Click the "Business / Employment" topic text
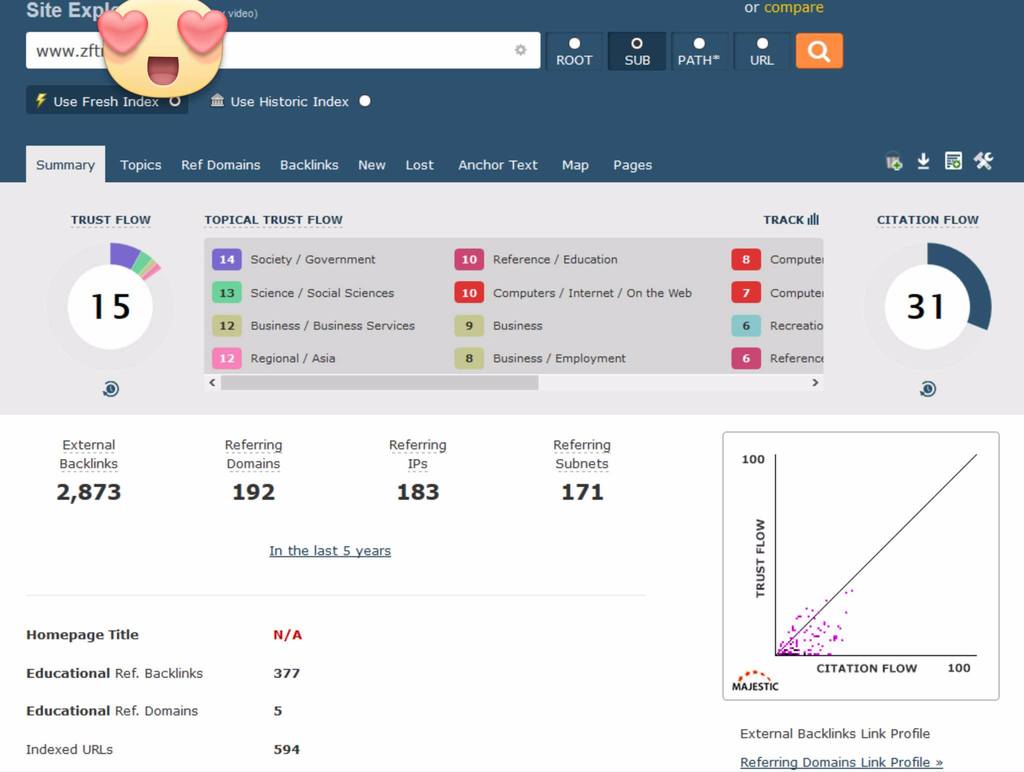The height and width of the screenshot is (772, 1024). click(x=559, y=358)
